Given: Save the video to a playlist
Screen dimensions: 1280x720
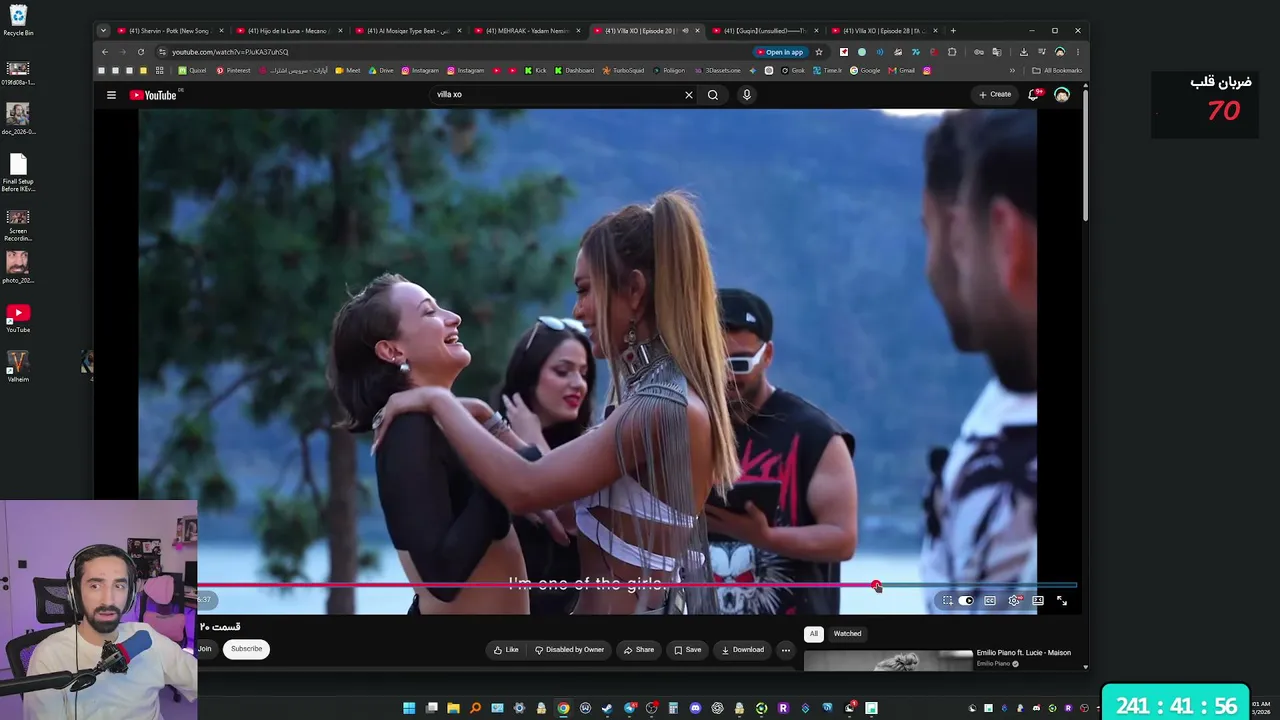Looking at the screenshot, I should pos(687,650).
